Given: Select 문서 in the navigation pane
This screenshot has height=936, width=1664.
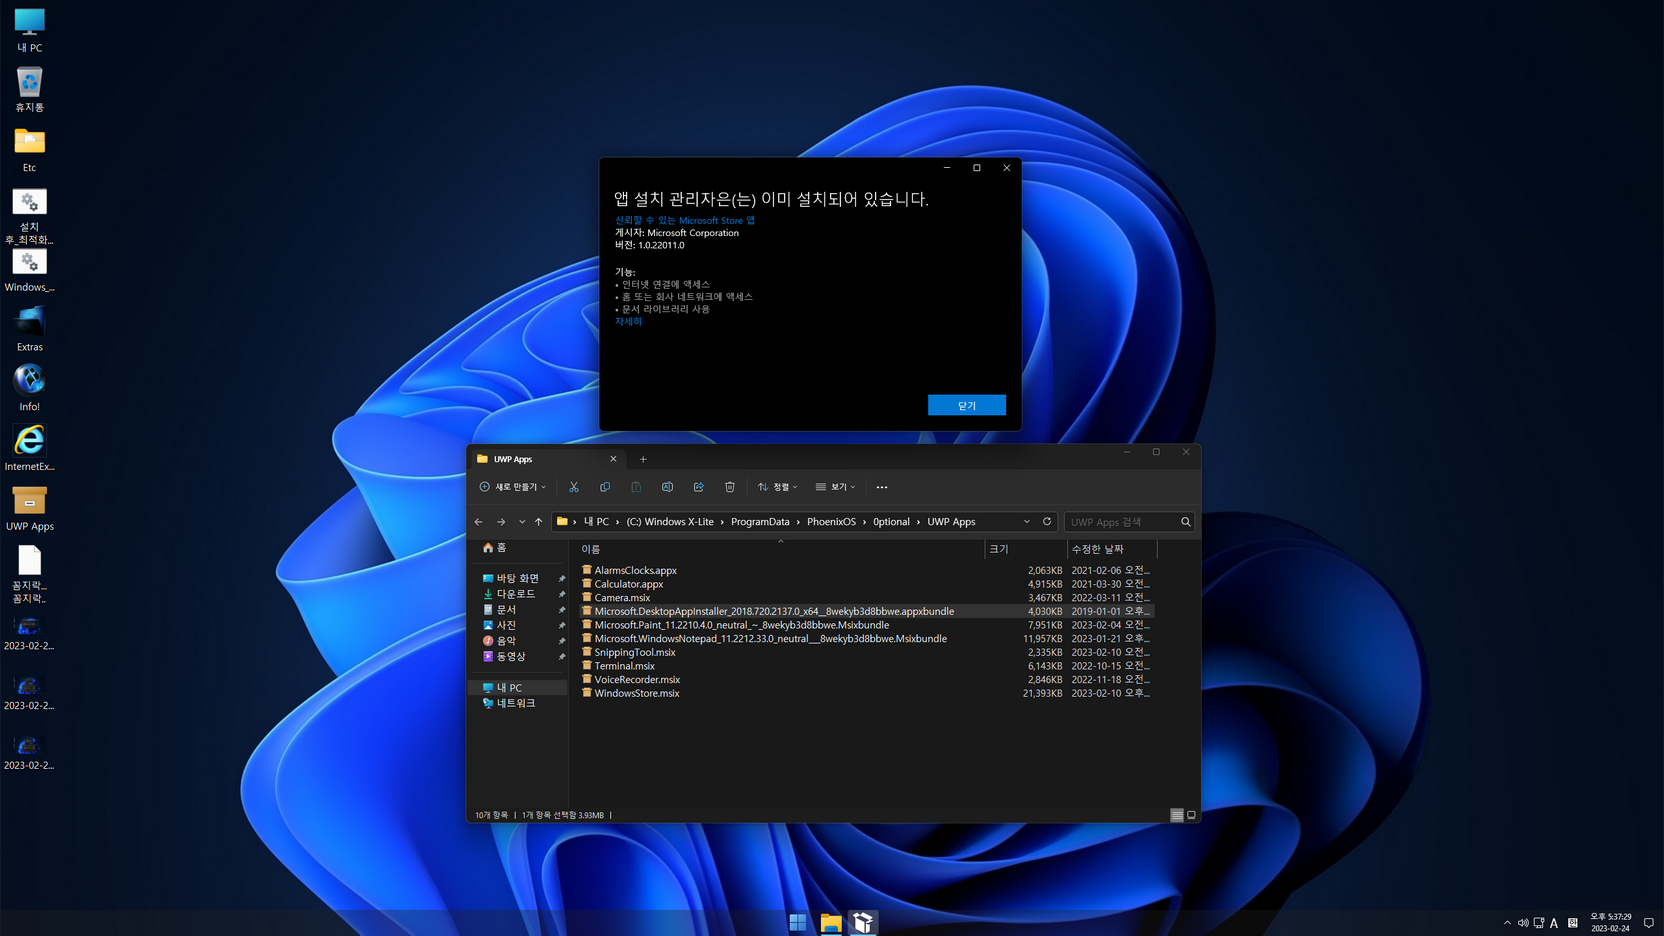Looking at the screenshot, I should (506, 610).
